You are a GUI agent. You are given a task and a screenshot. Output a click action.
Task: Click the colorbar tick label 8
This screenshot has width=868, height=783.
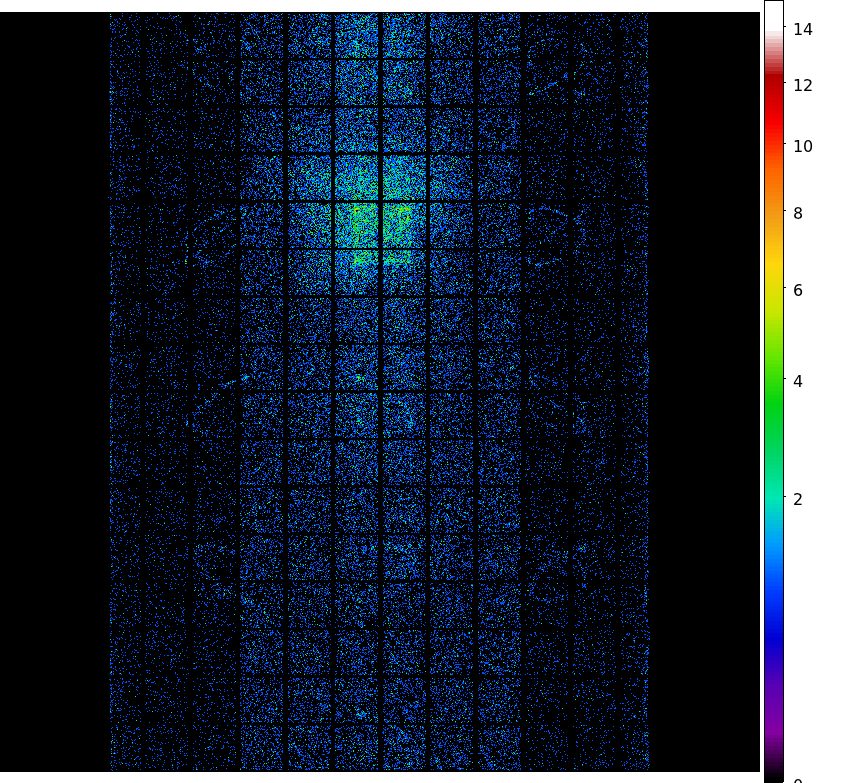click(797, 213)
